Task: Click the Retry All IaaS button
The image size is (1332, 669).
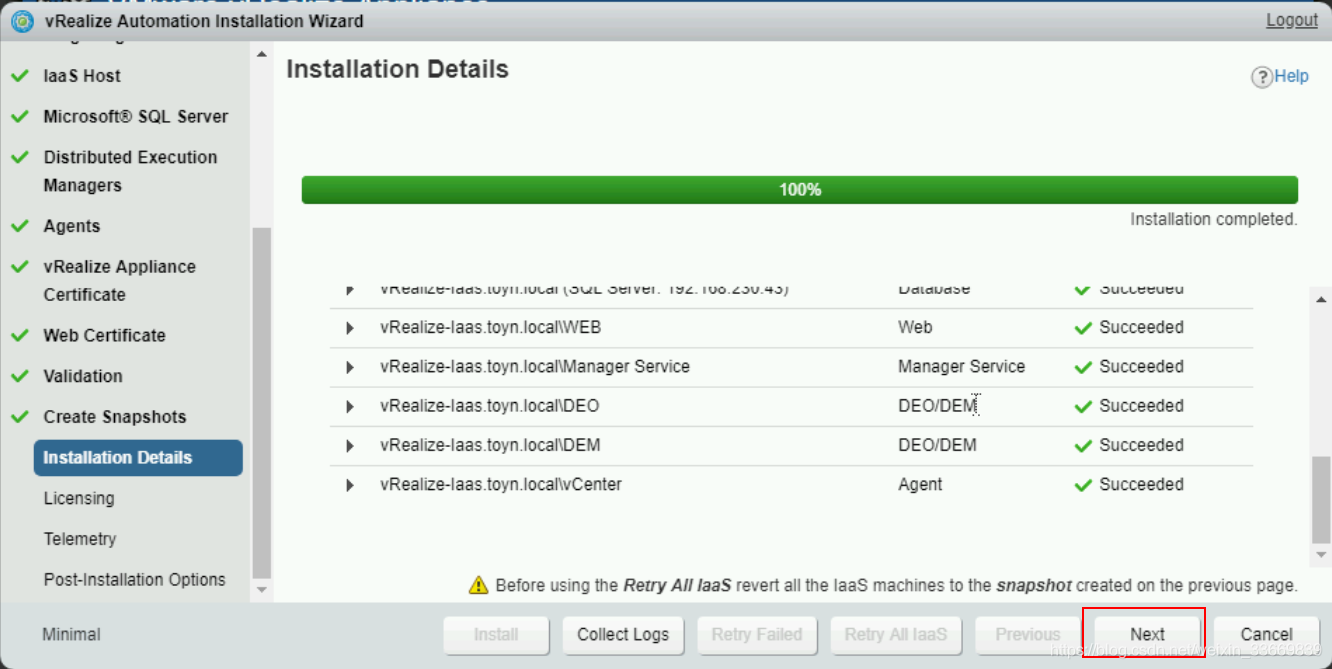Action: [x=896, y=635]
